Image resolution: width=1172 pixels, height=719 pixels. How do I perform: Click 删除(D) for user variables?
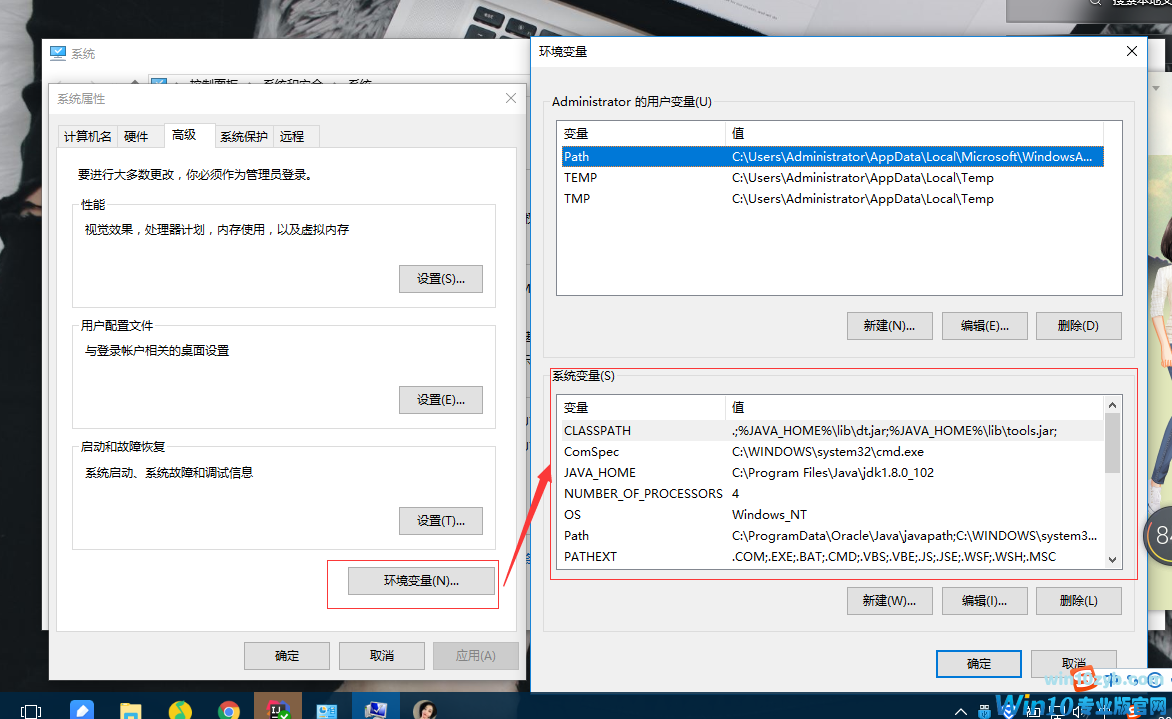1078,325
